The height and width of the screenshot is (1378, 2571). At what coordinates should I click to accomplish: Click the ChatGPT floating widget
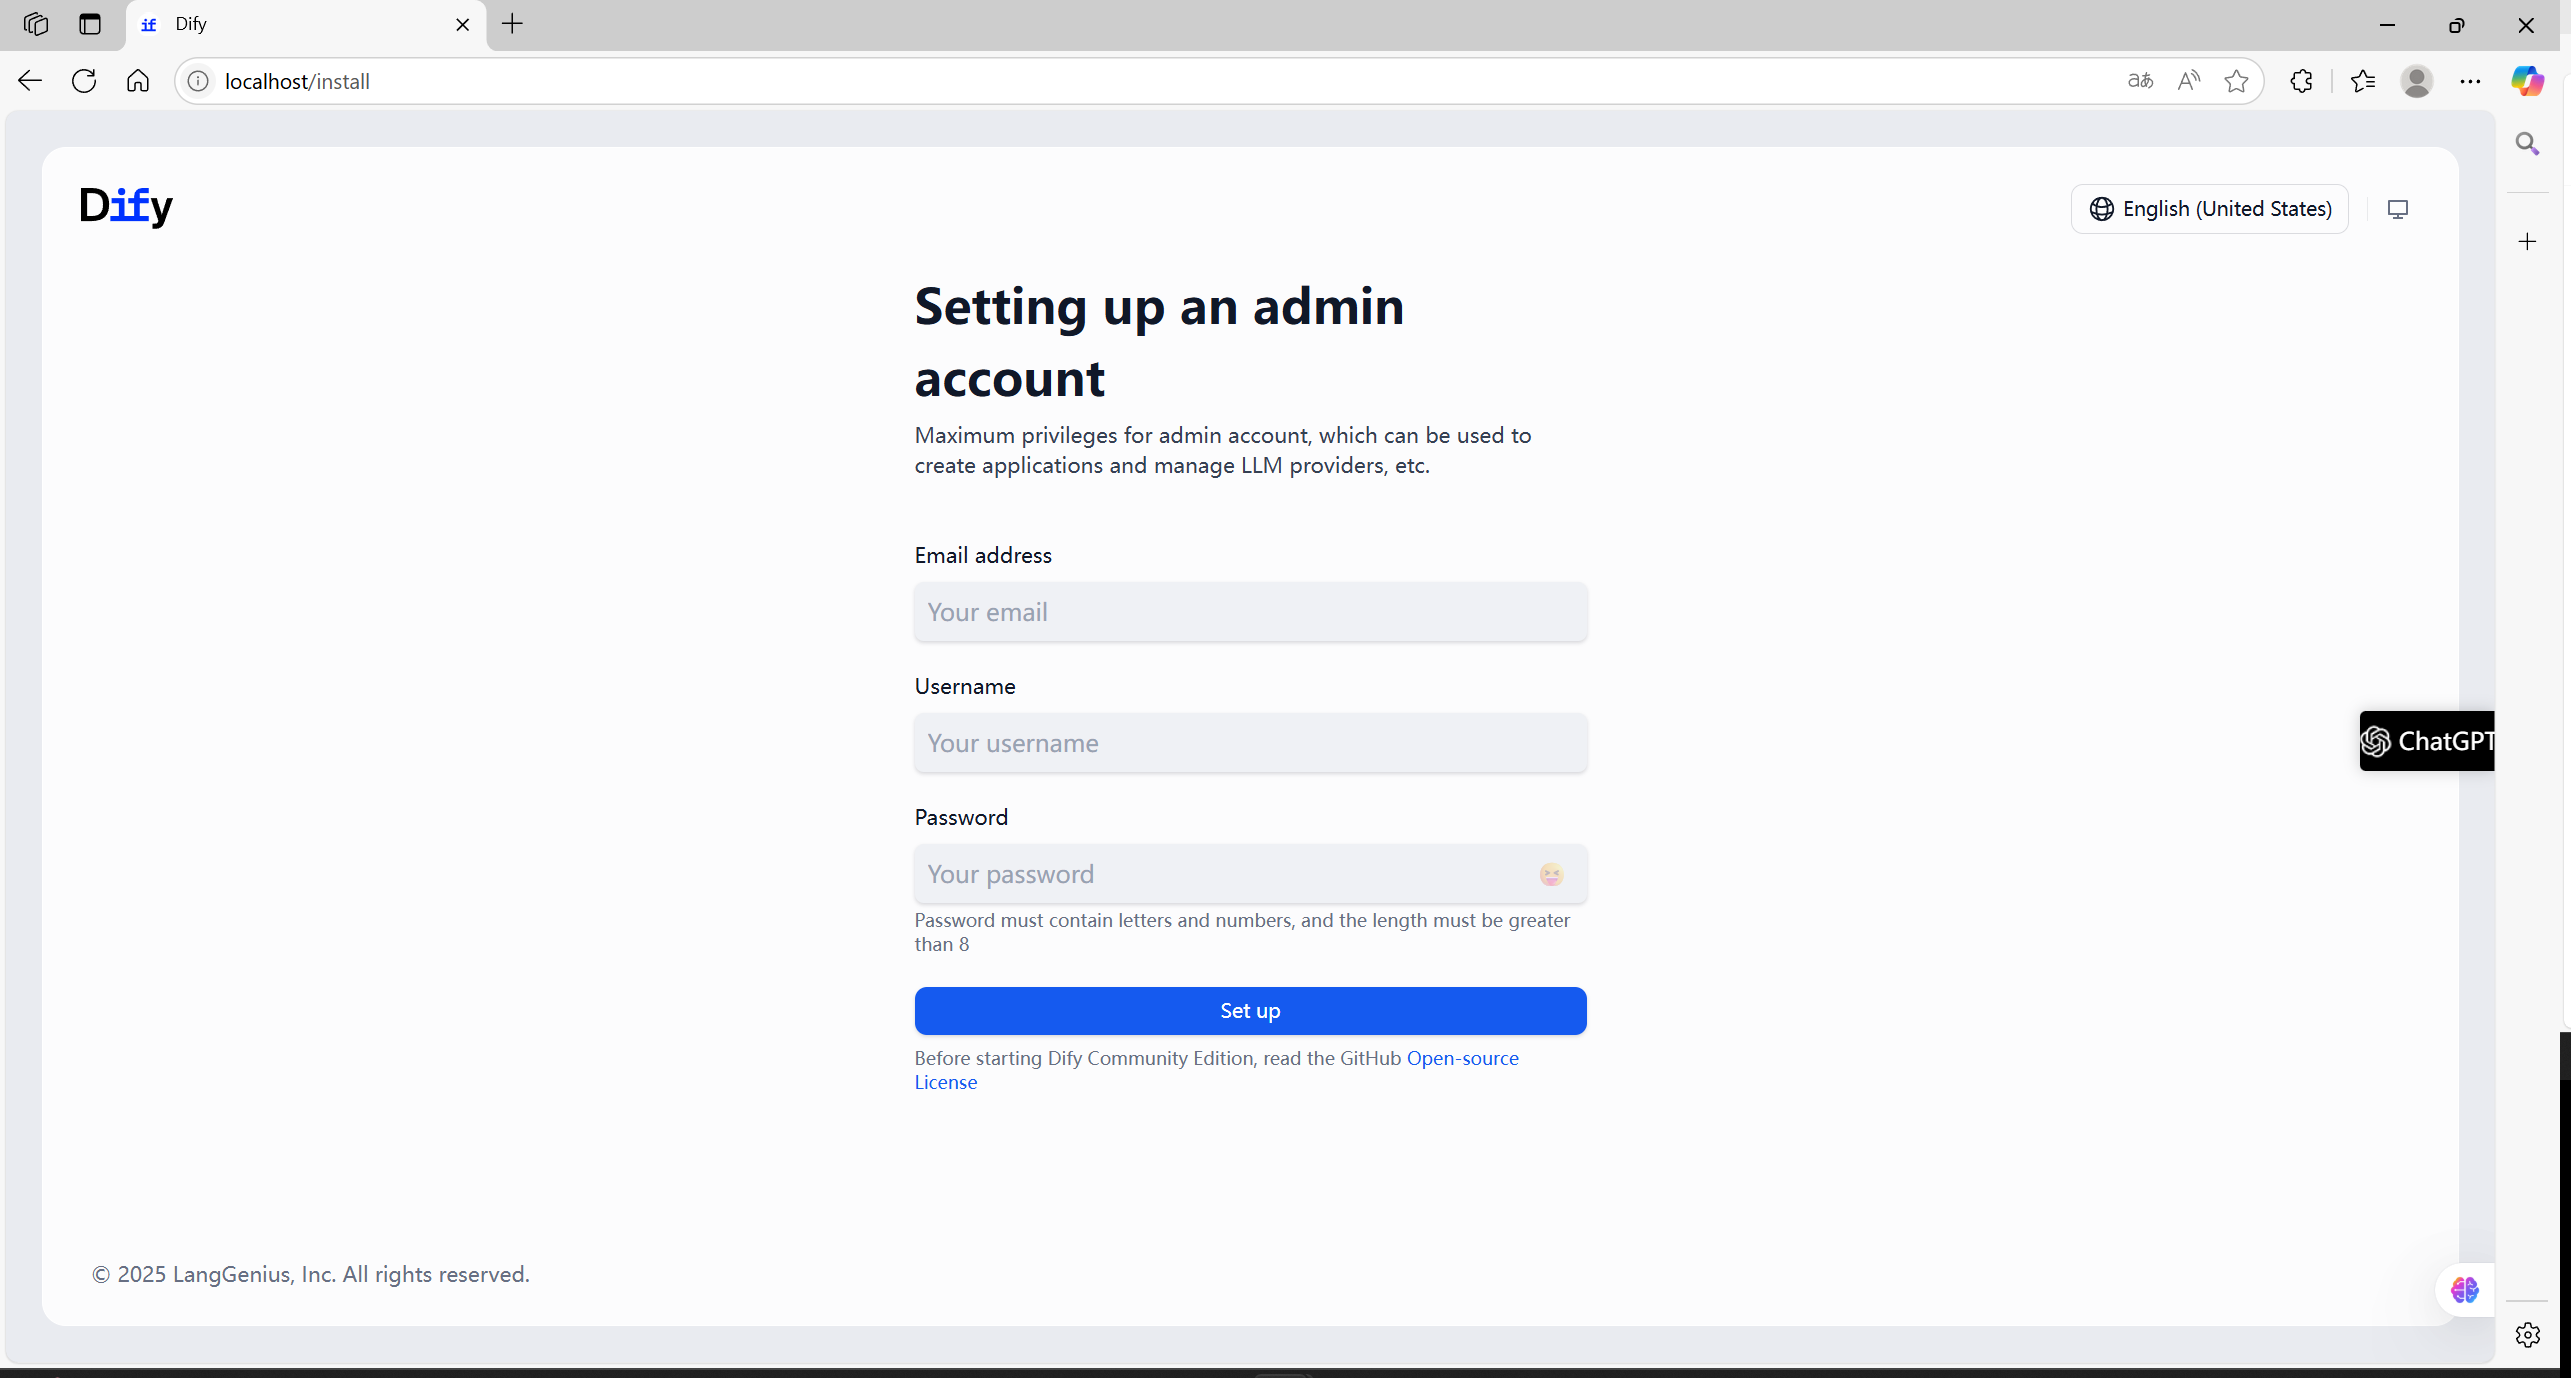[x=2427, y=741]
